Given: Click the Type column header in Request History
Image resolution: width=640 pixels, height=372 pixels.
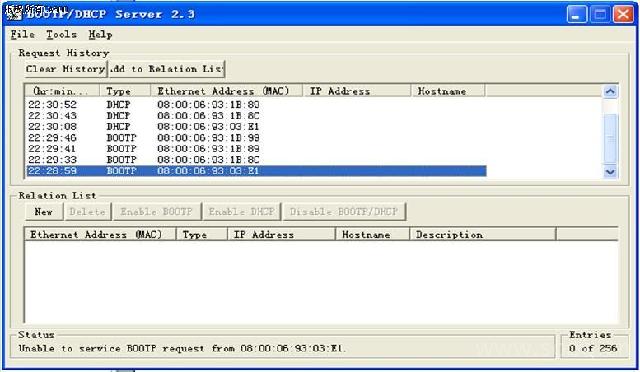Looking at the screenshot, I should 125,91.
